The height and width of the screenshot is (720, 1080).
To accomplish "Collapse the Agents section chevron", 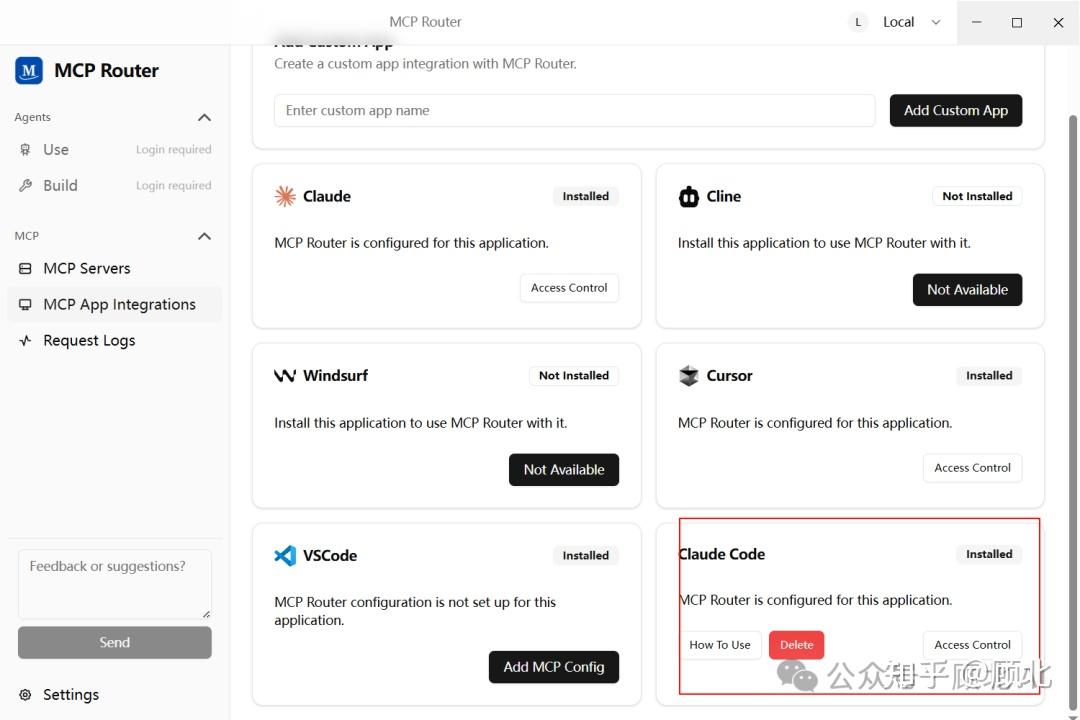I will pos(204,118).
